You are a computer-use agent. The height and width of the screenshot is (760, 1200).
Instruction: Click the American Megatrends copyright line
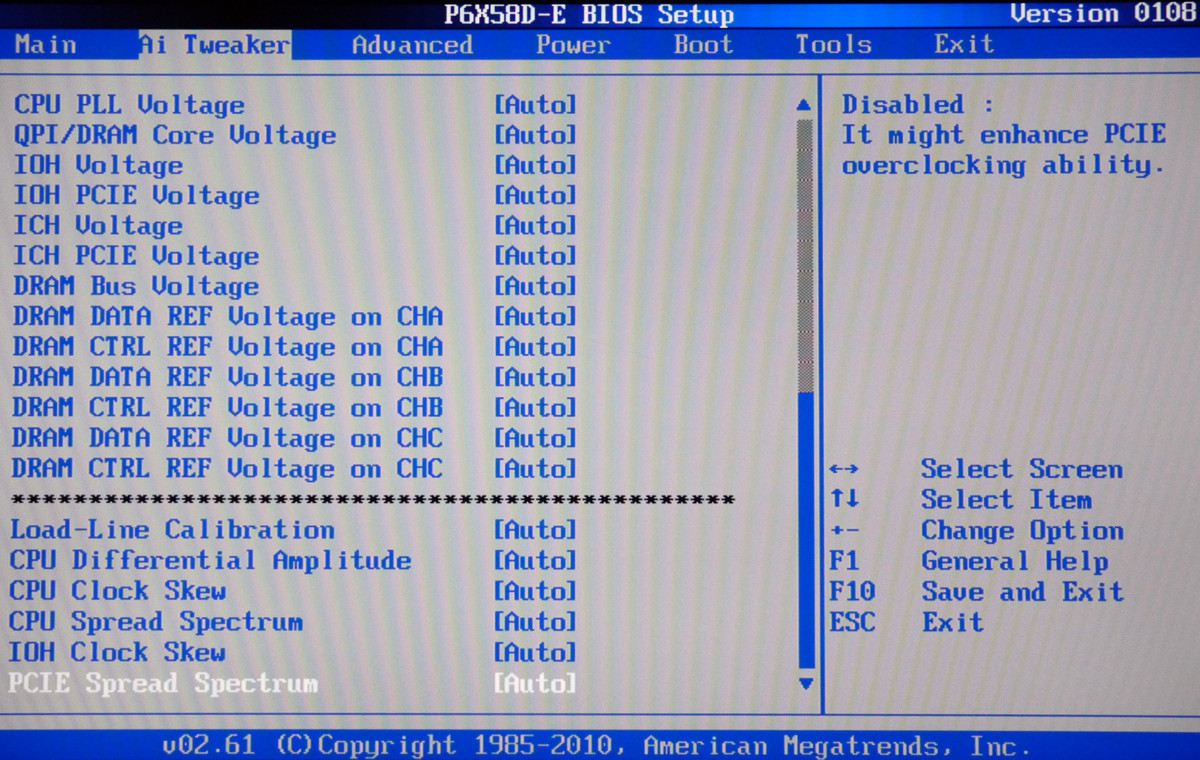click(596, 746)
